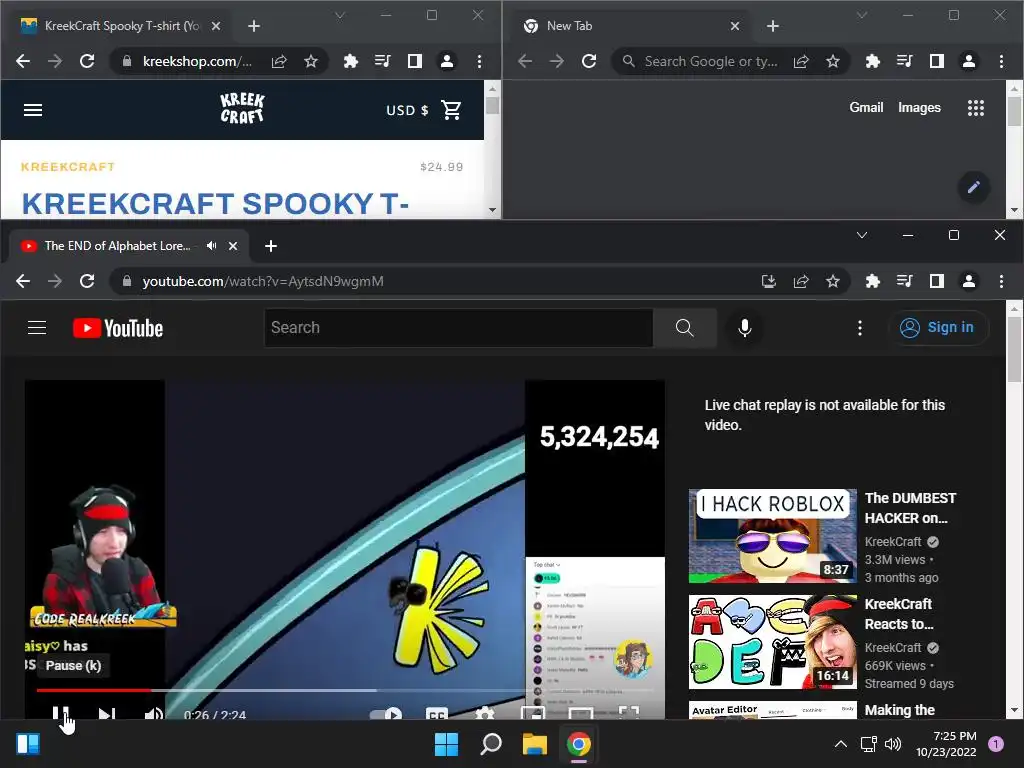The image size is (1024, 768).
Task: Search YouTube with voice microphone
Action: tap(744, 328)
